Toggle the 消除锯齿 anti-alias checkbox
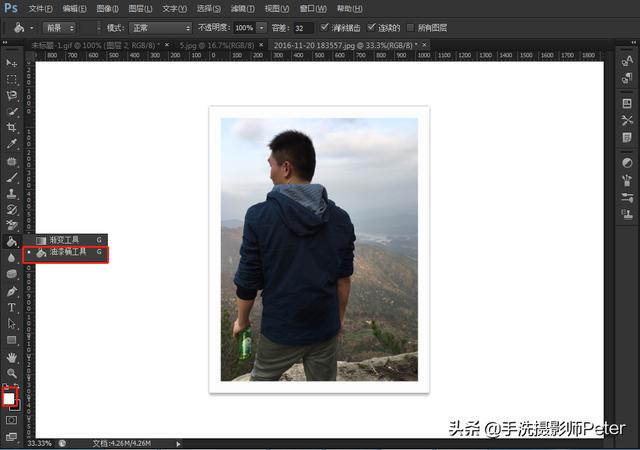This screenshot has height=450, width=640. tap(325, 28)
